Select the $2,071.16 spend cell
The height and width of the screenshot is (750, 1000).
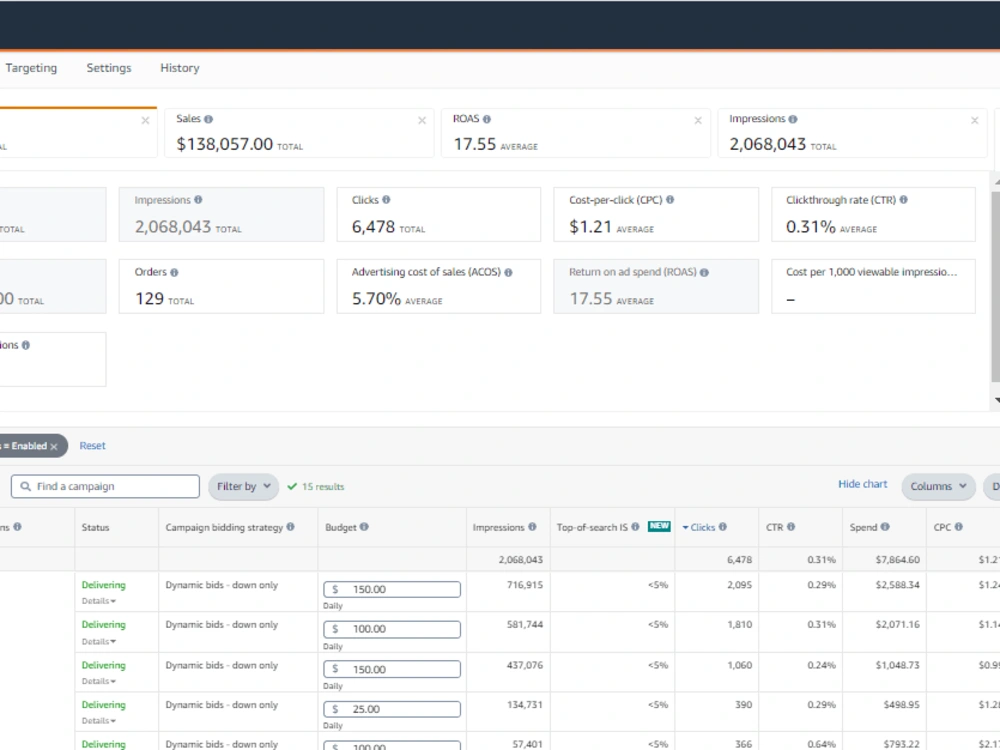897,624
